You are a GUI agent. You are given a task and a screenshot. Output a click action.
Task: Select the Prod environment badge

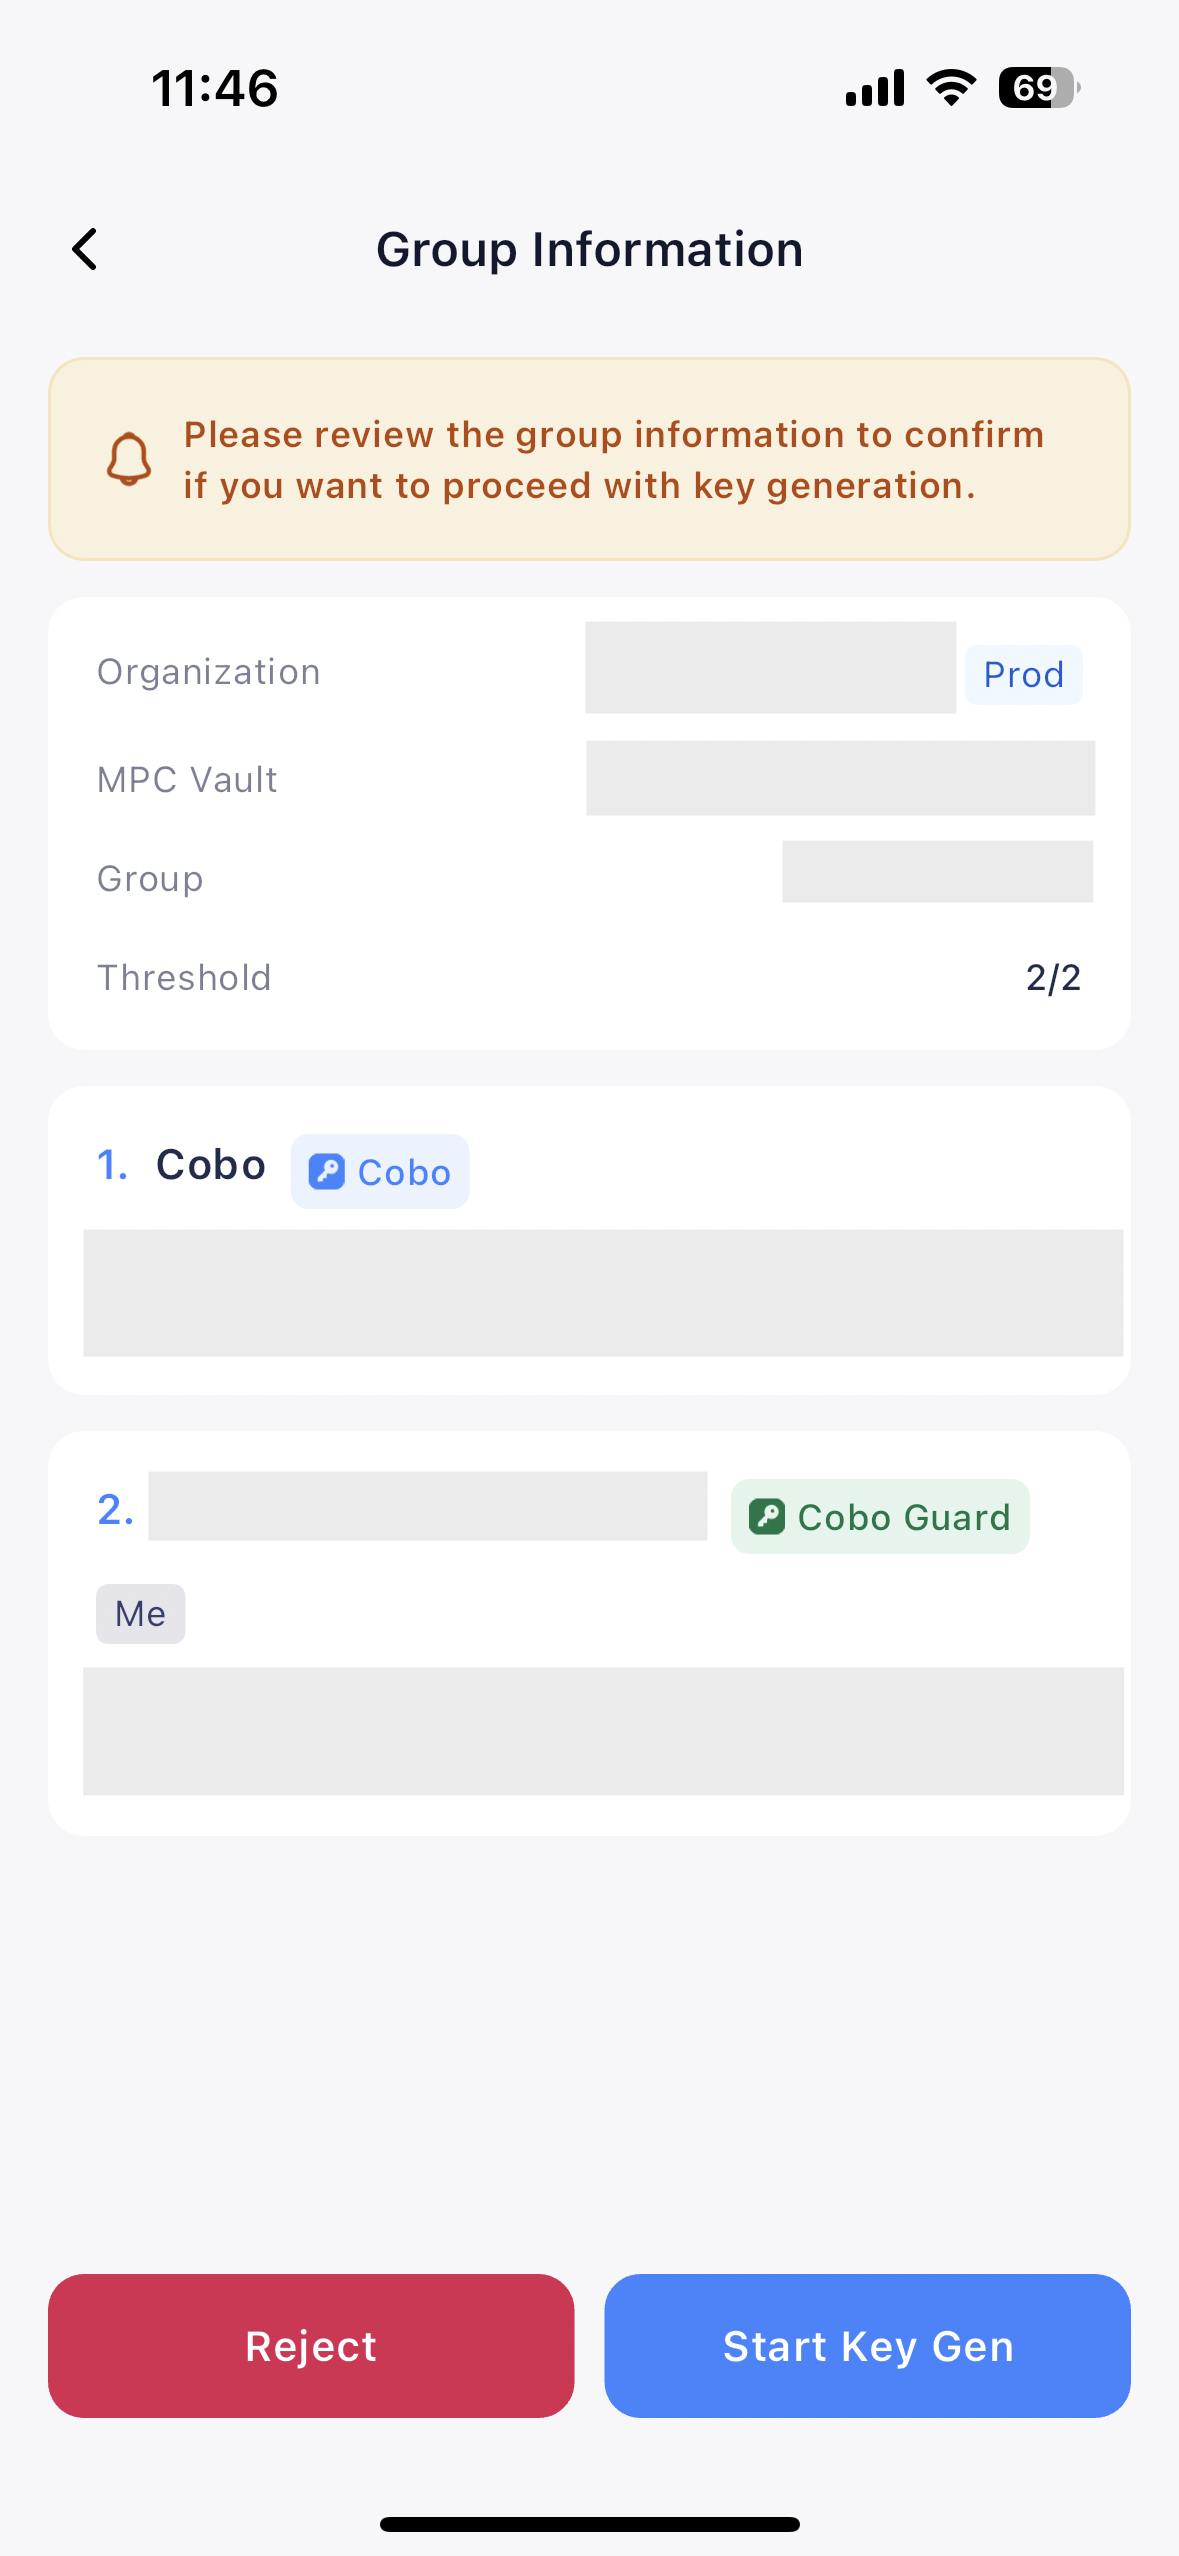[x=1023, y=674]
